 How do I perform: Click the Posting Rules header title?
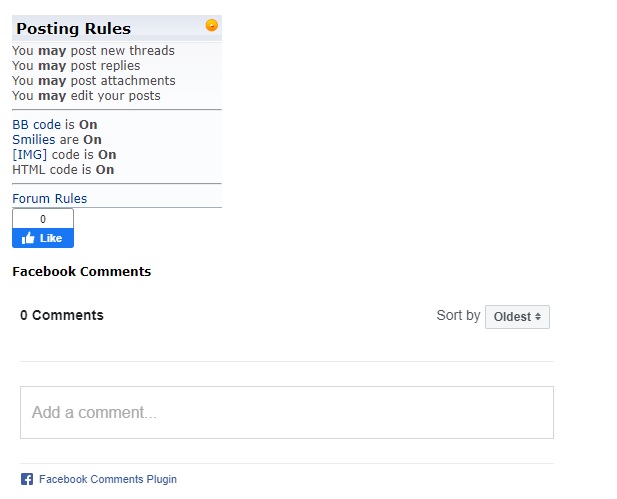[73, 29]
